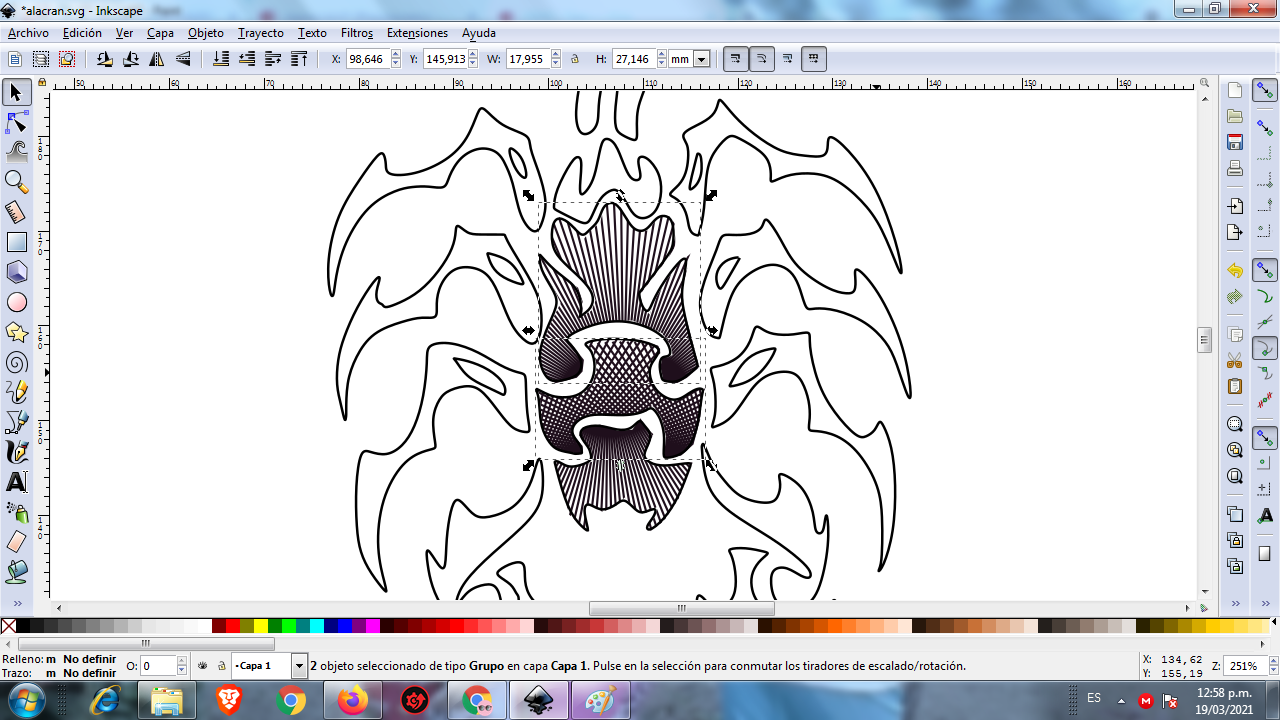Click the opacity O input field

159,665
